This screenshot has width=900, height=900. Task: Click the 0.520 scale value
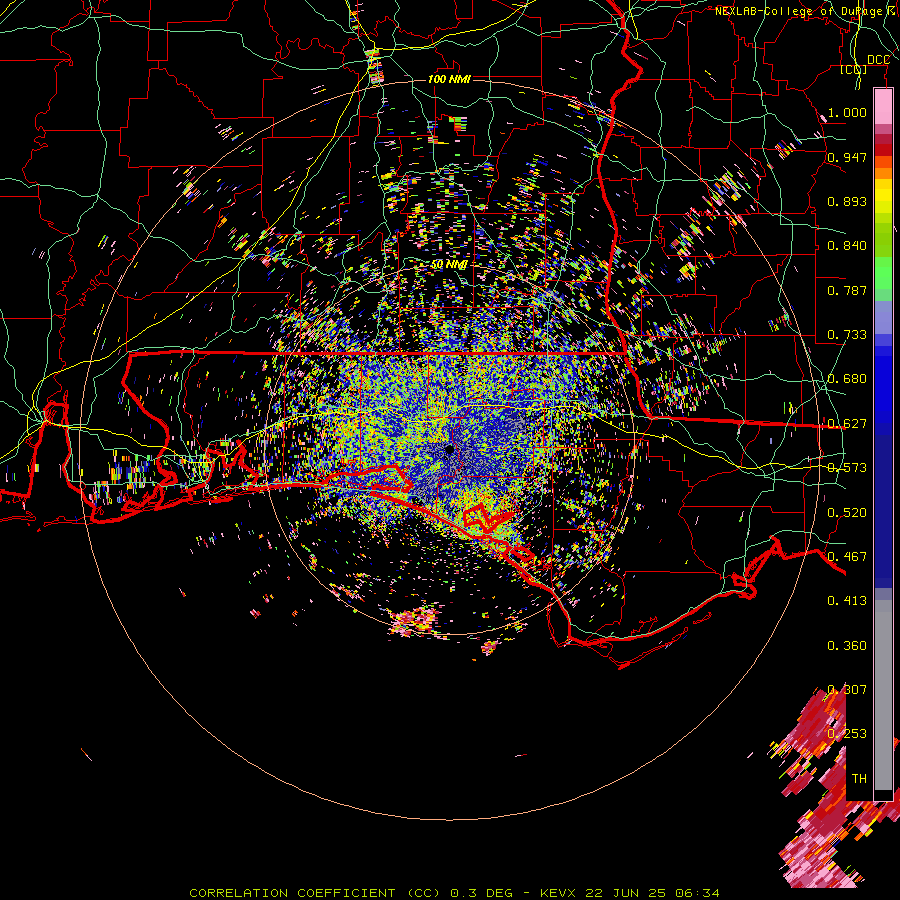847,513
